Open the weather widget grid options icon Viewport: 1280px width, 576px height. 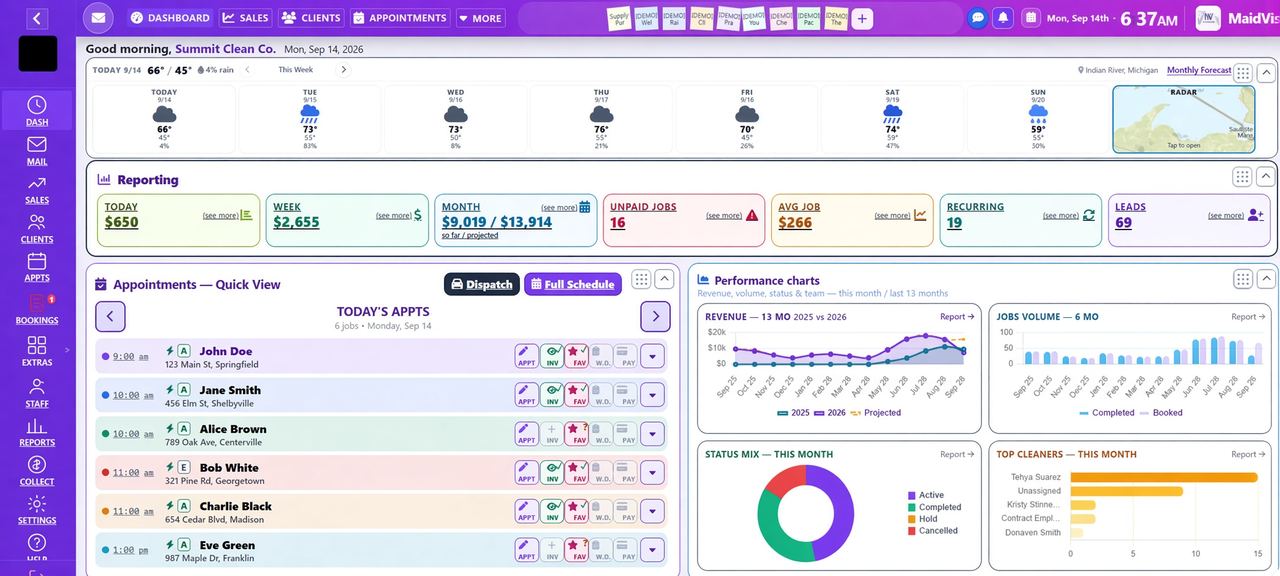coord(1242,72)
